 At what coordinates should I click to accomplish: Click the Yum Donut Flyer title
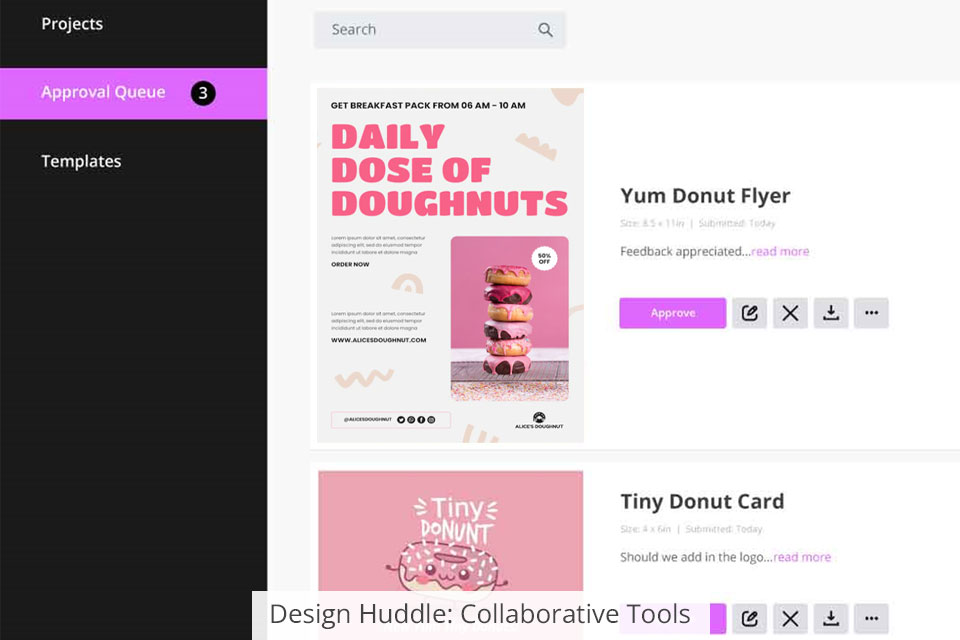(705, 195)
